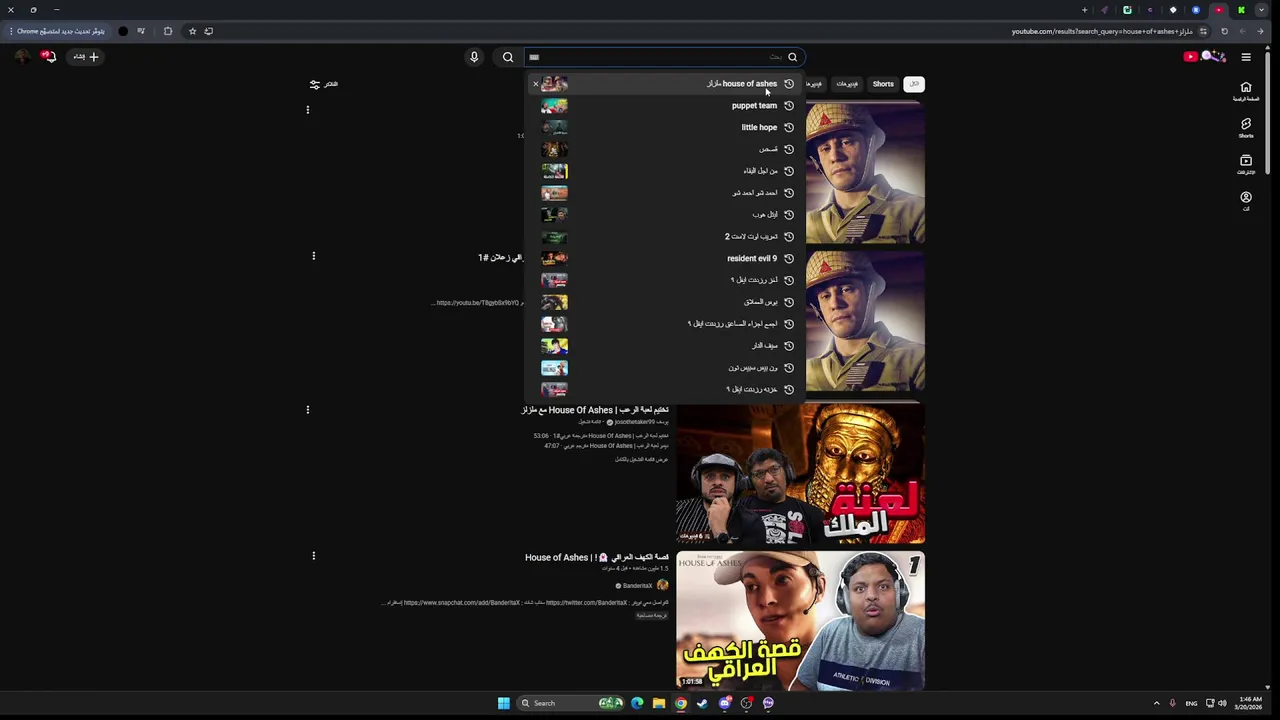This screenshot has height=720, width=1280.
Task: Go to Home in the YouTube sidebar
Action: coord(1246,91)
